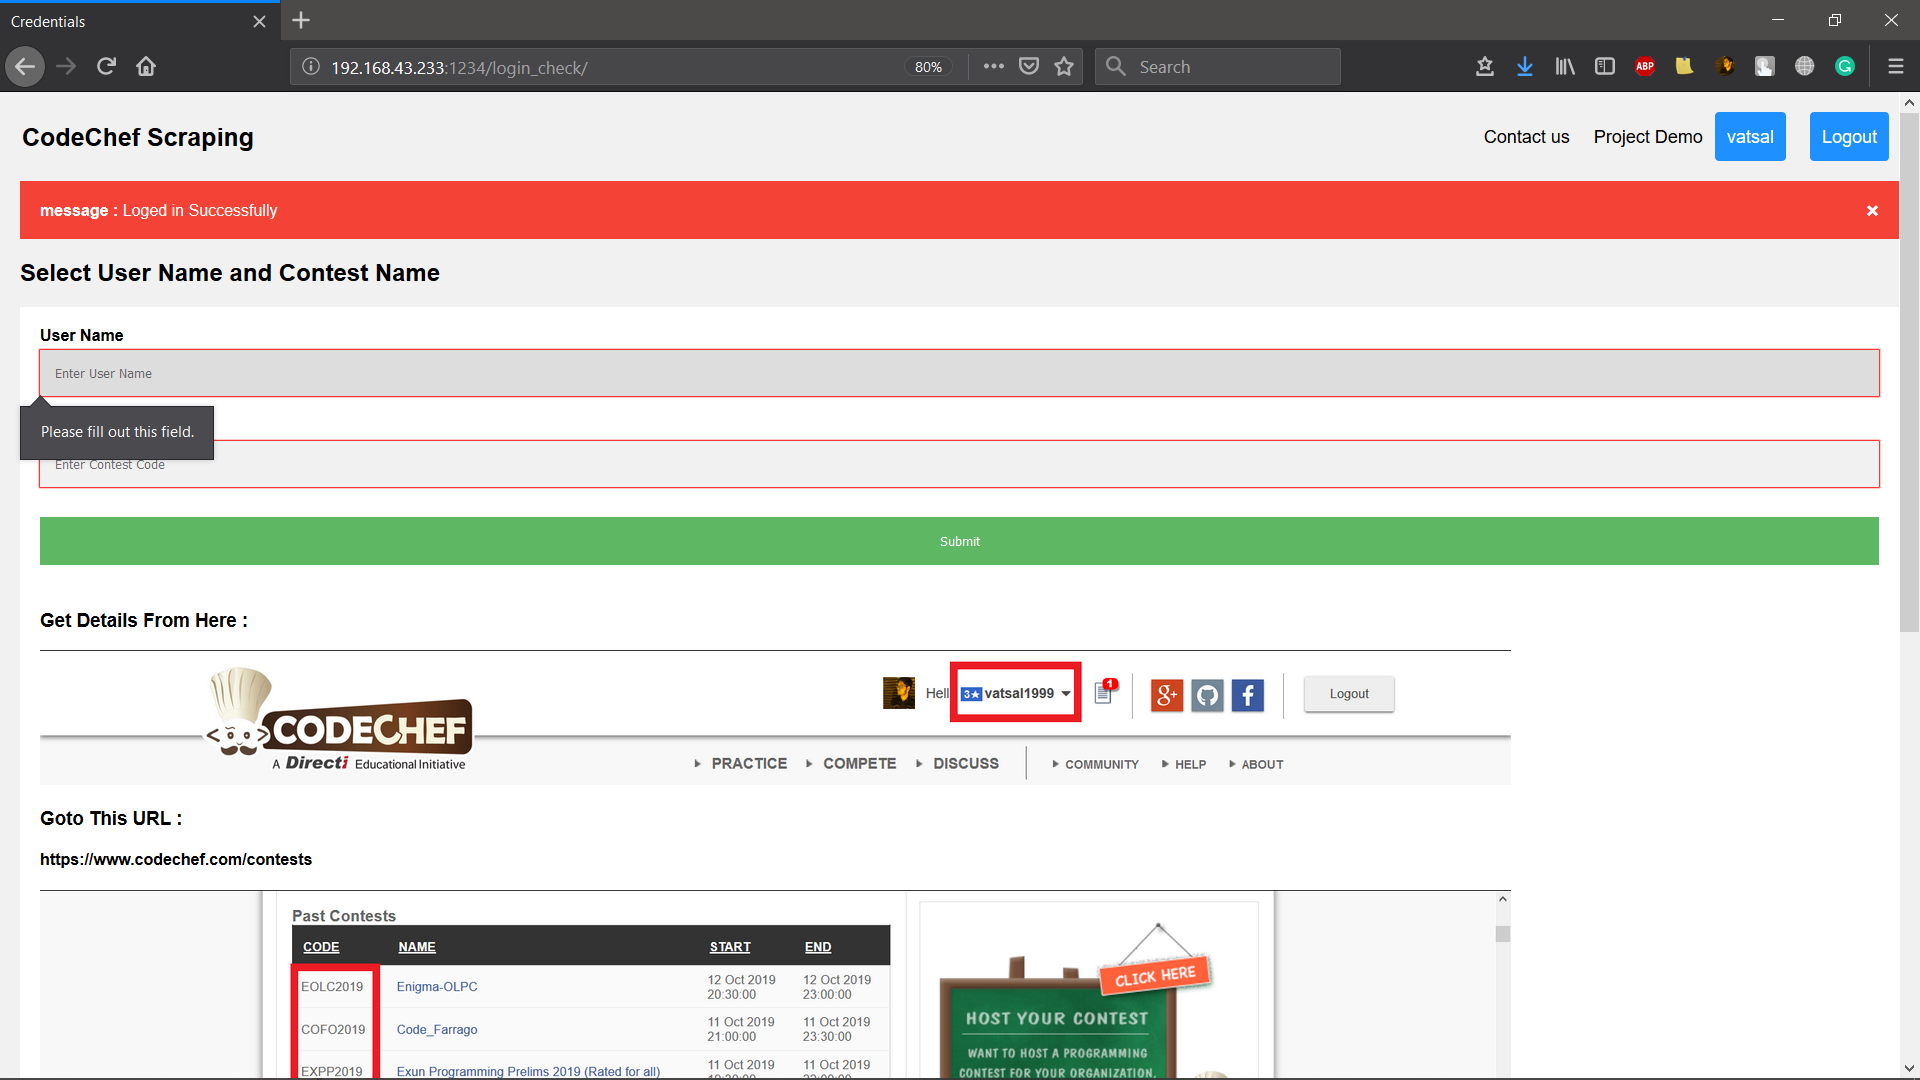Click the Firefox home icon
This screenshot has width=1920, height=1080.
(146, 67)
